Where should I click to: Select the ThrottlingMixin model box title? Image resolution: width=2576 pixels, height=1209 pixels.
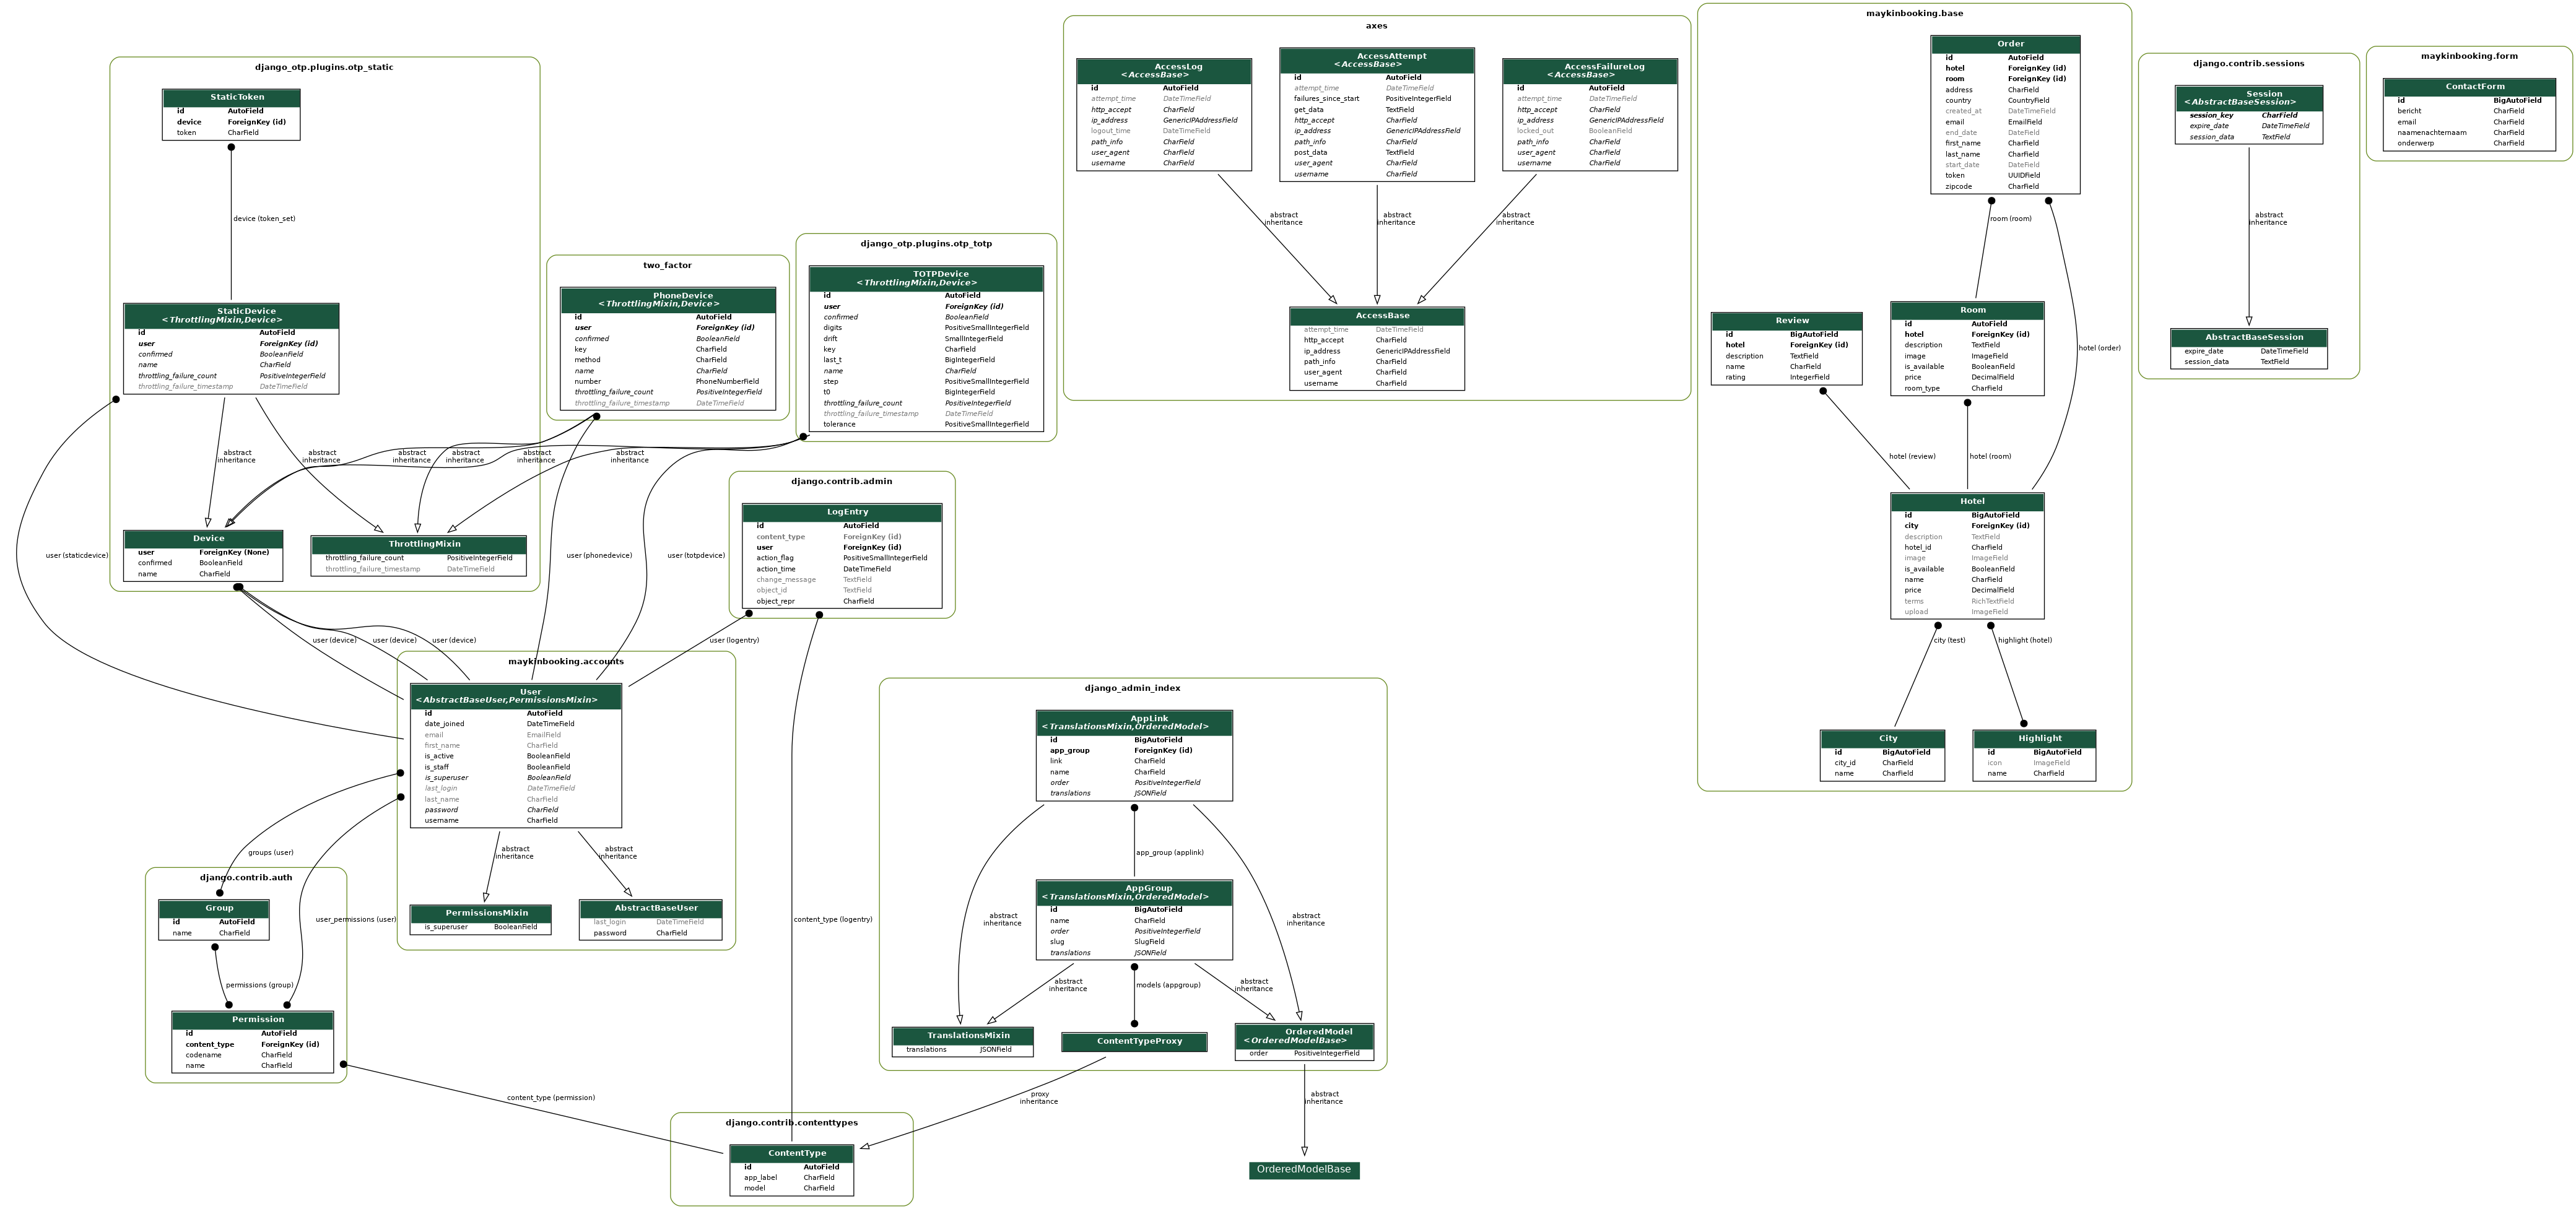[x=418, y=544]
